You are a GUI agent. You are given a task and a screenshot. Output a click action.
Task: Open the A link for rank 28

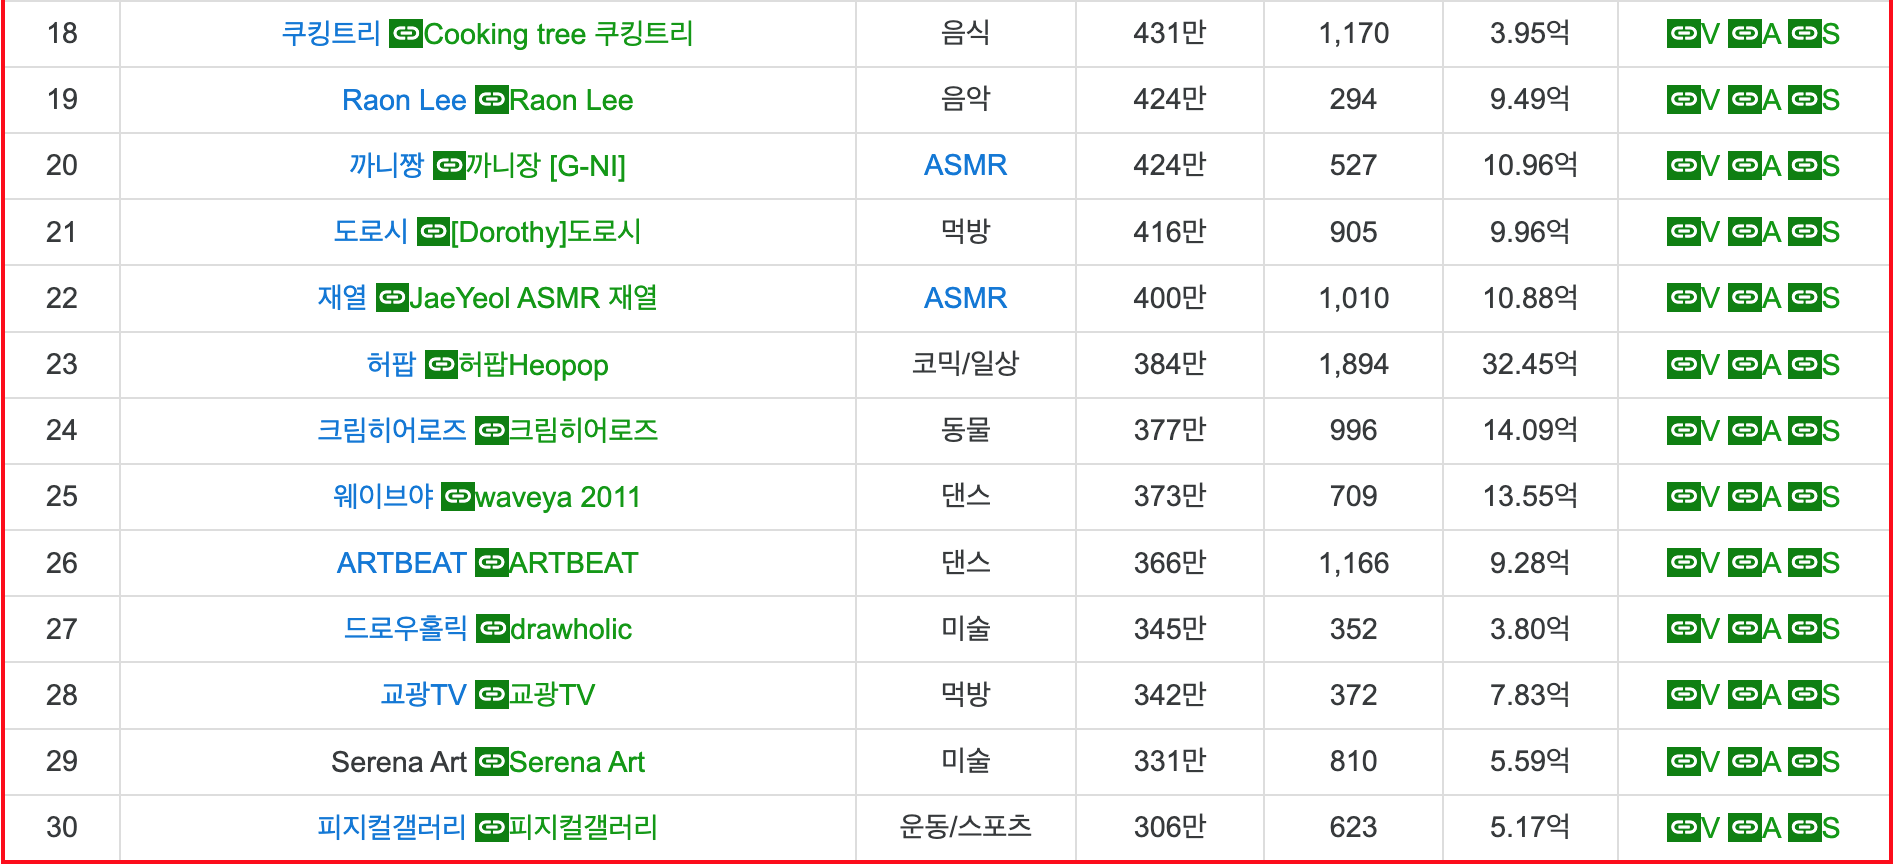1754,695
